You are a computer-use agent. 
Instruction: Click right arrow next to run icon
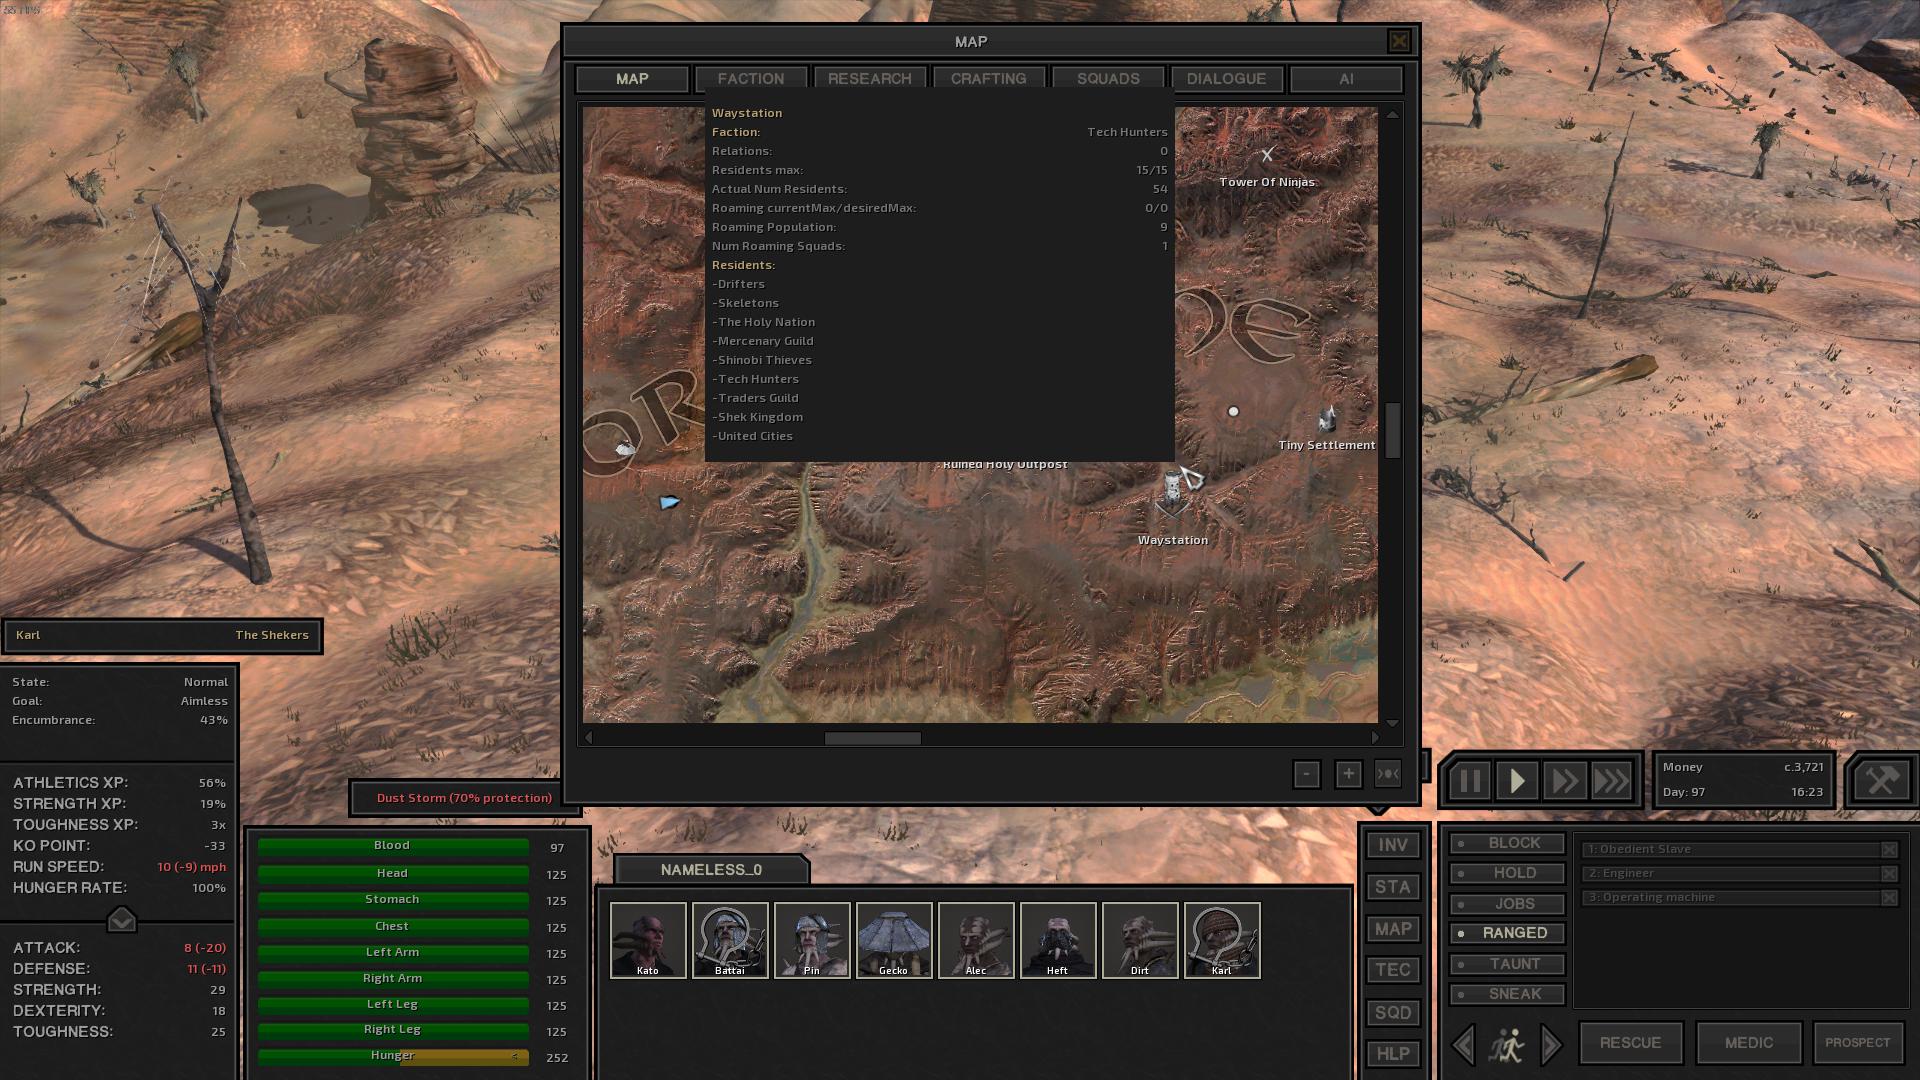click(x=1551, y=1044)
